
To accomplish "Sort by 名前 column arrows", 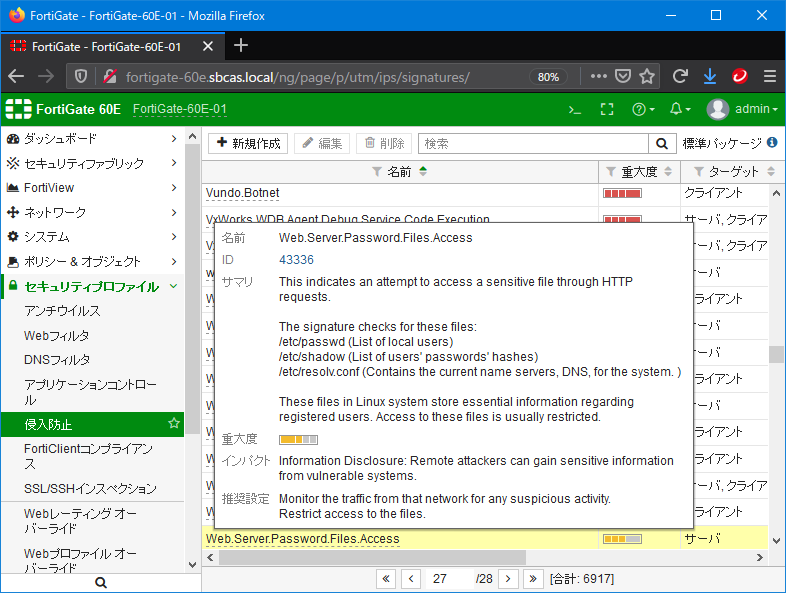I will click(x=423, y=171).
